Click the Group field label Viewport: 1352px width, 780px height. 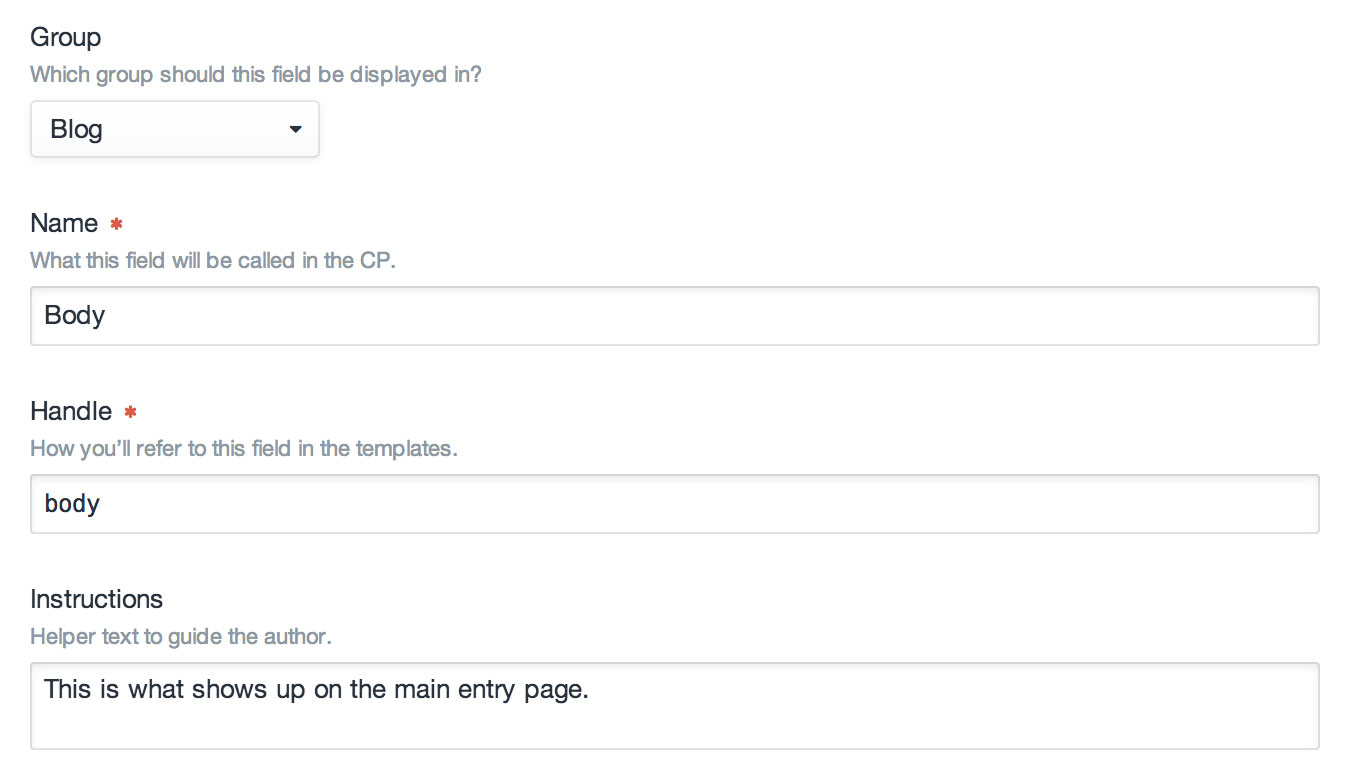(x=65, y=37)
